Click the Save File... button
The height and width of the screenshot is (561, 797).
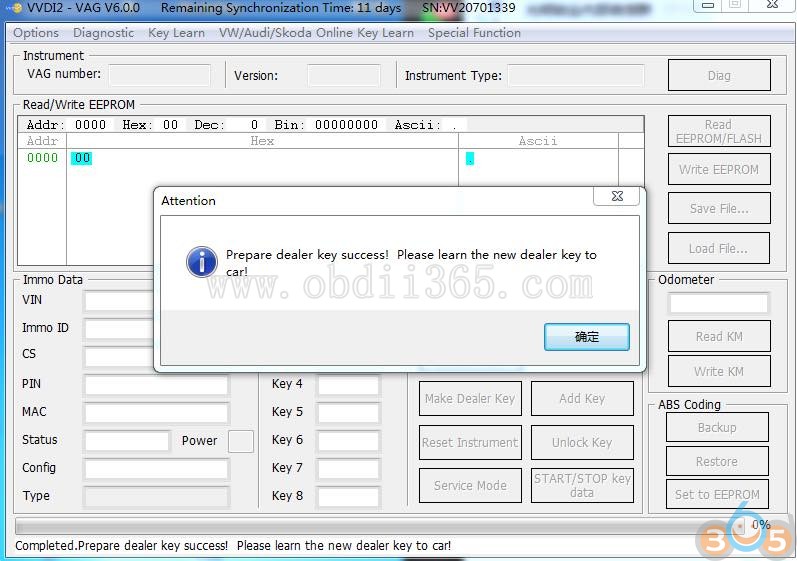pyautogui.click(x=719, y=208)
